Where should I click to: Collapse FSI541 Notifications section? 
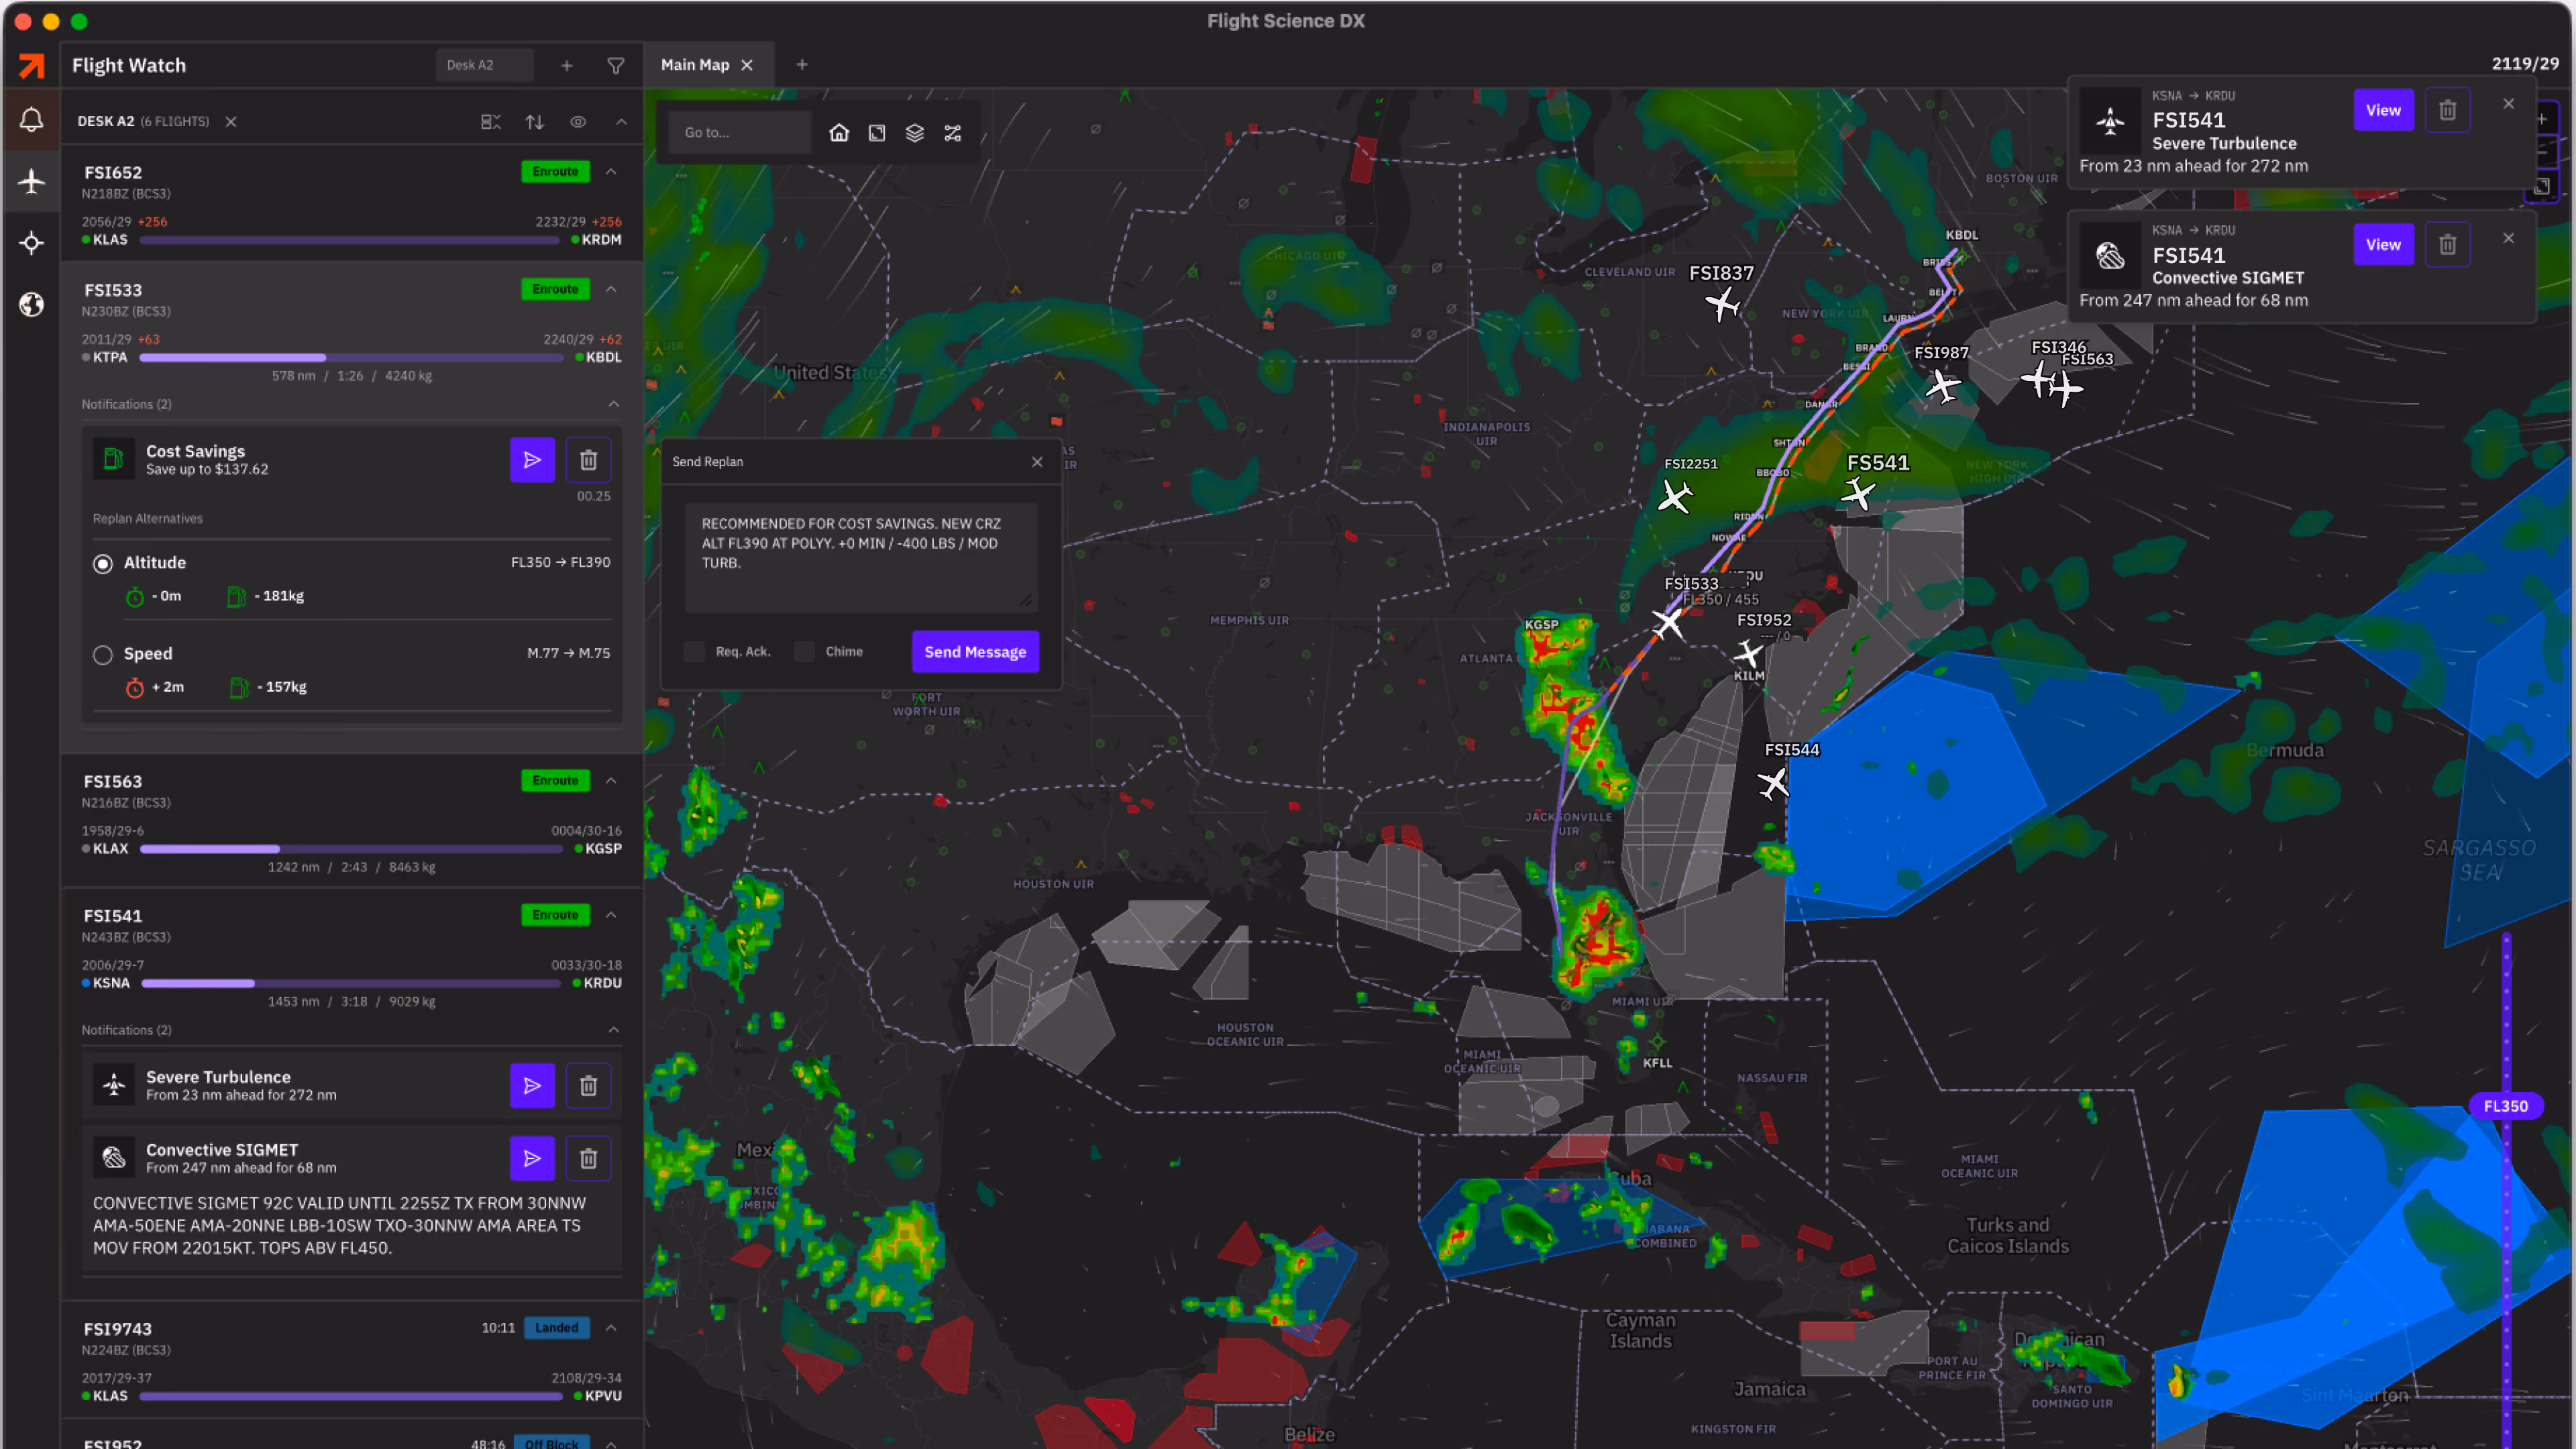pyautogui.click(x=614, y=1030)
